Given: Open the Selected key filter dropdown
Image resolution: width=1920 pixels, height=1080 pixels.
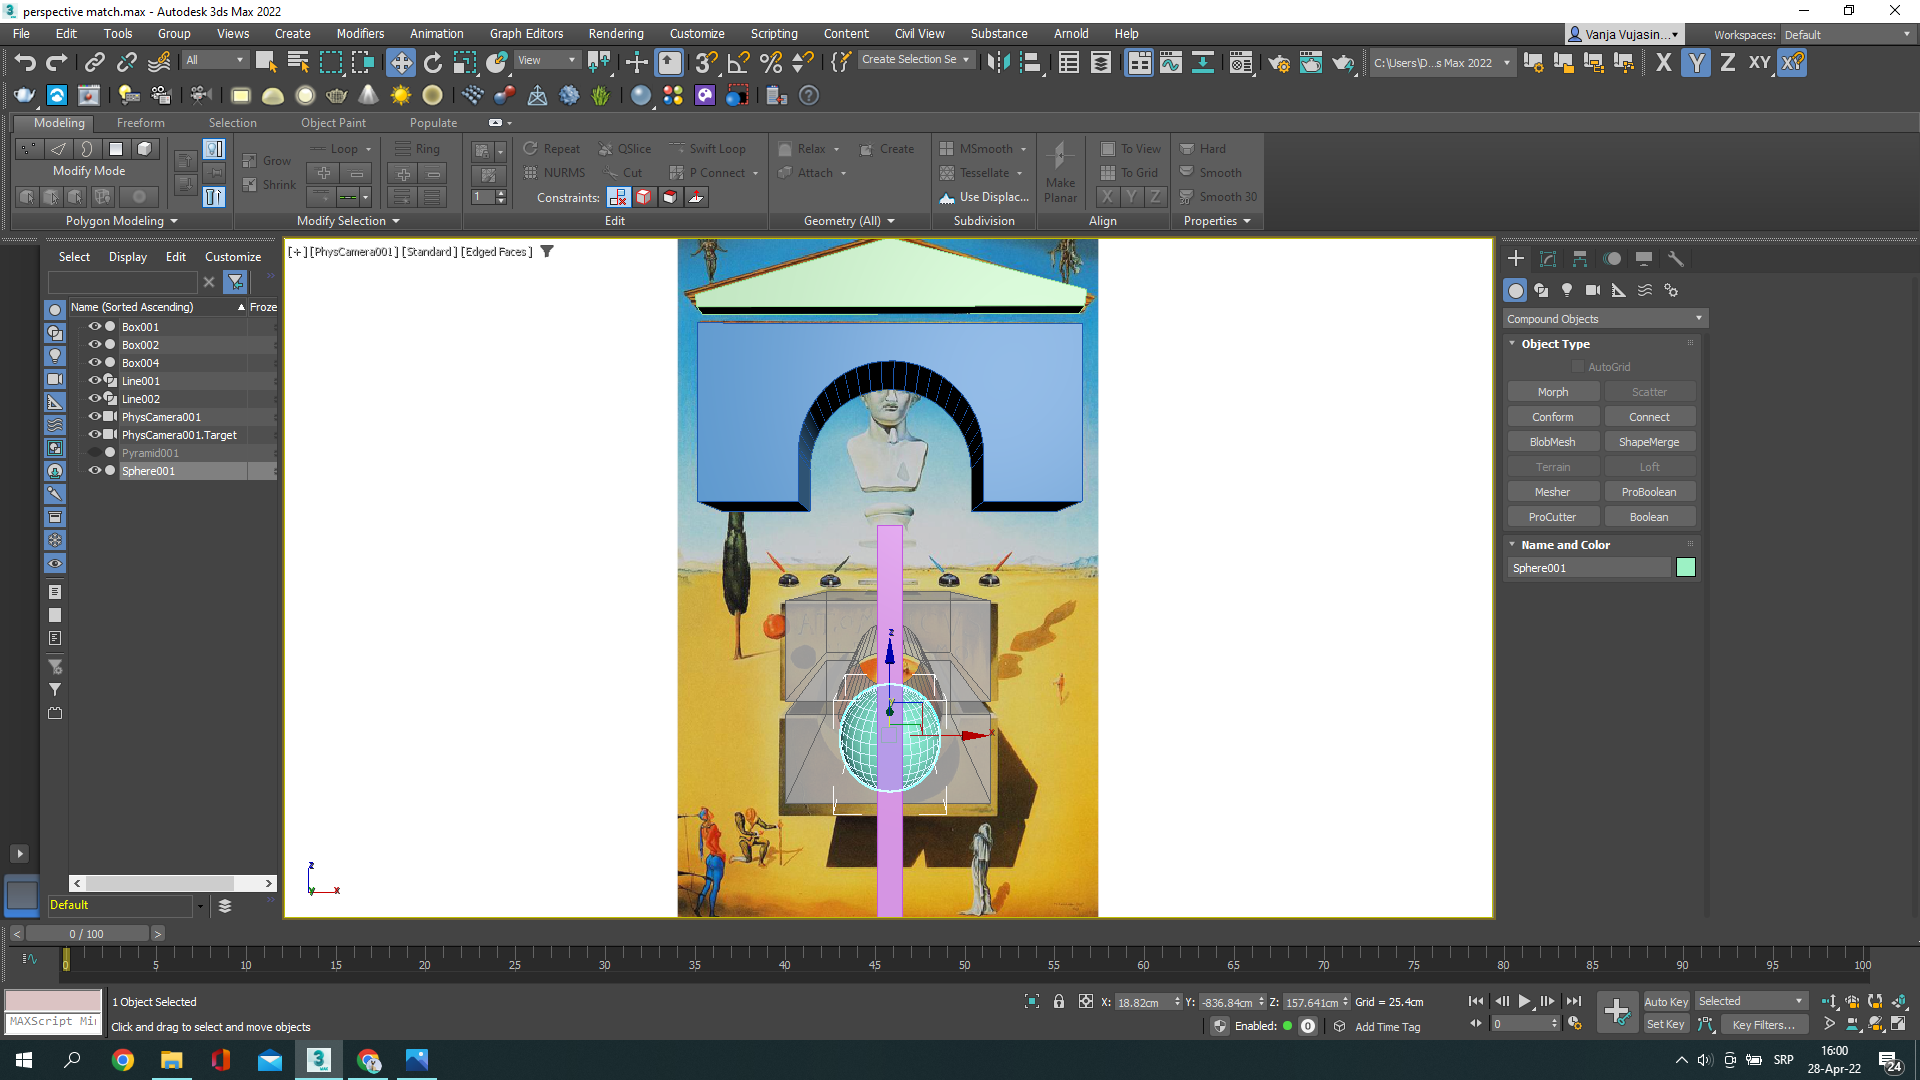Looking at the screenshot, I should (1751, 1002).
